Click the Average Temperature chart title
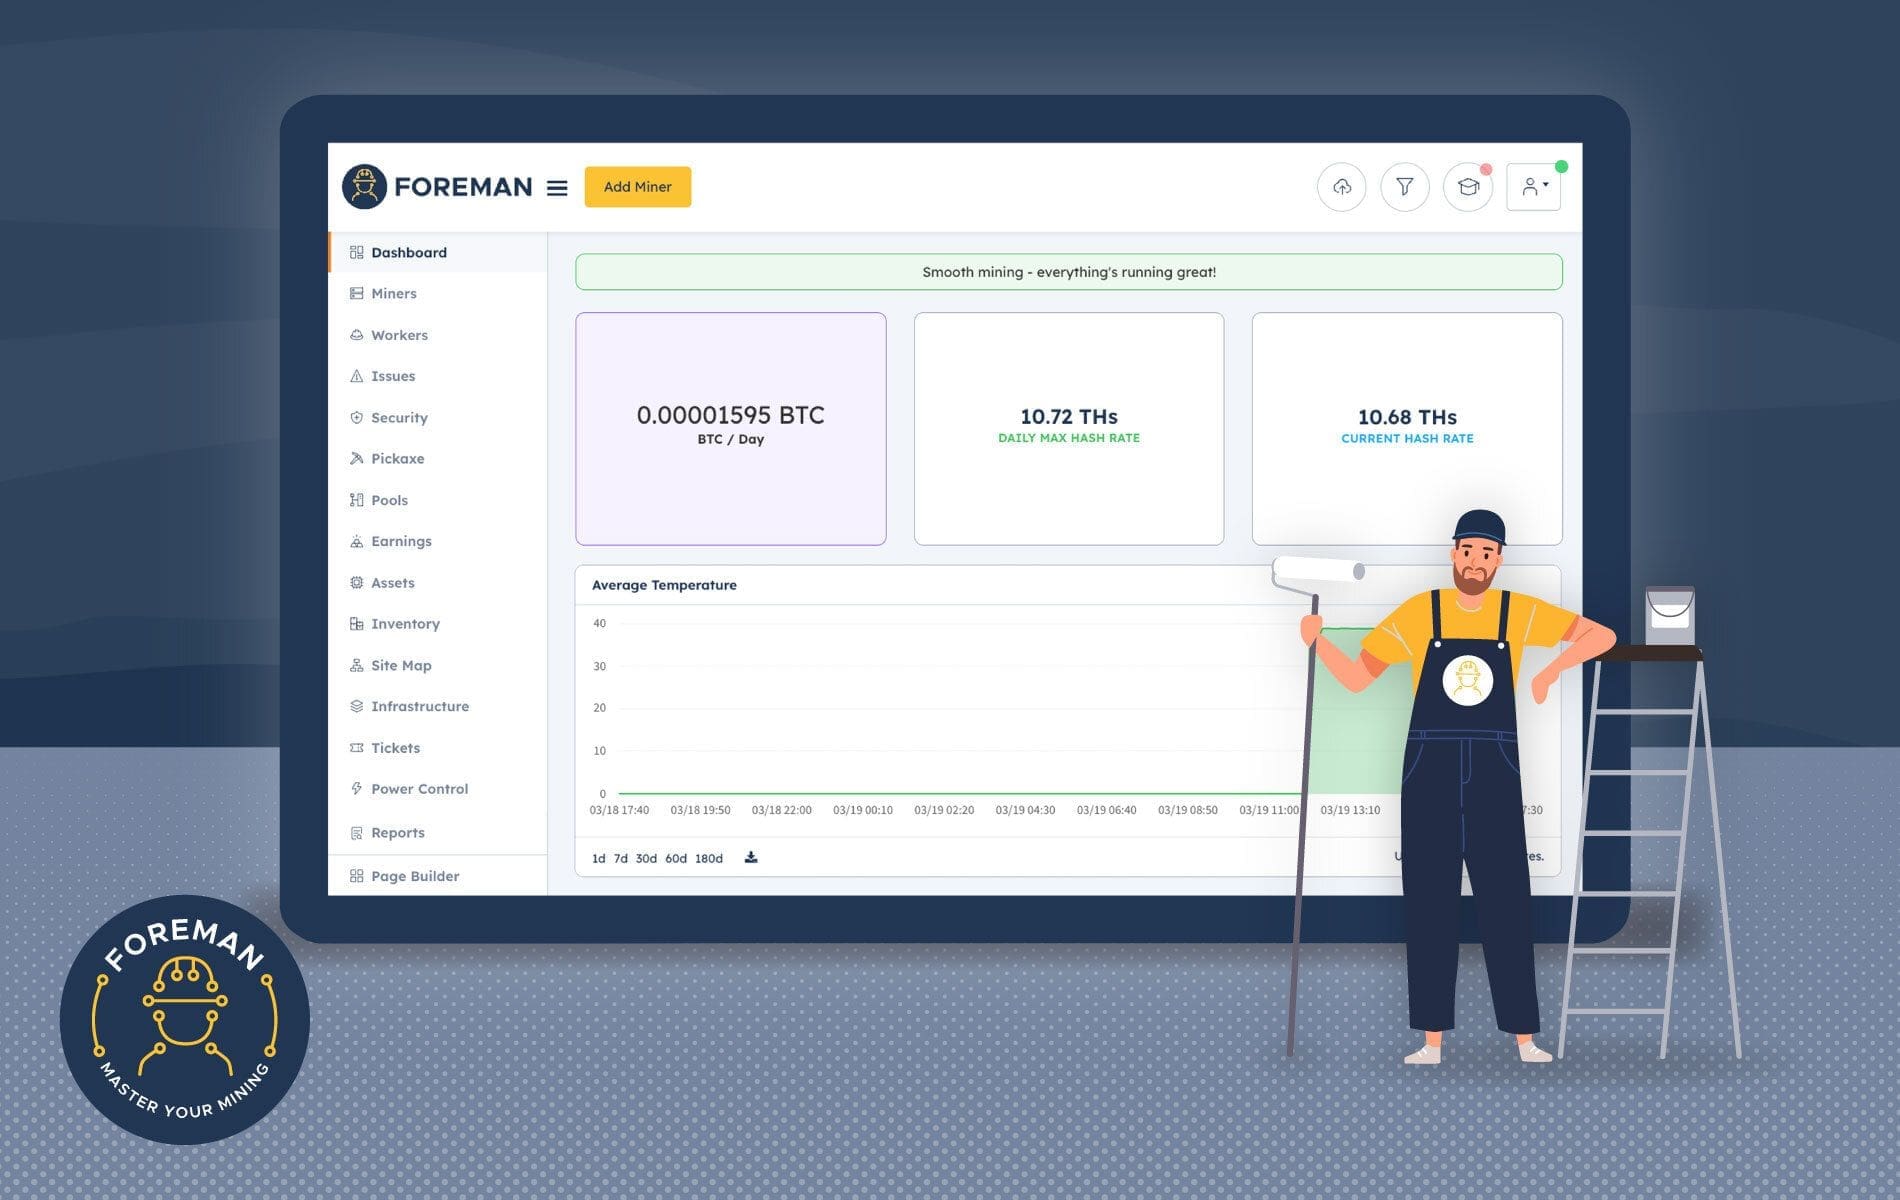The height and width of the screenshot is (1200, 1900). [x=664, y=585]
